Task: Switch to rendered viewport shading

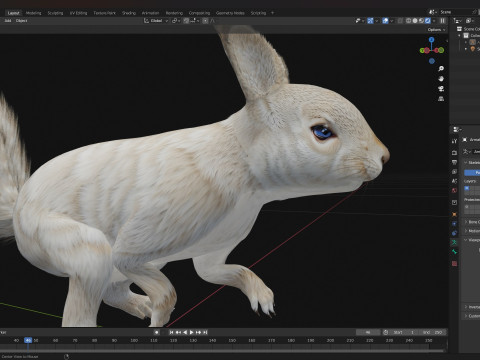Action: [428, 21]
